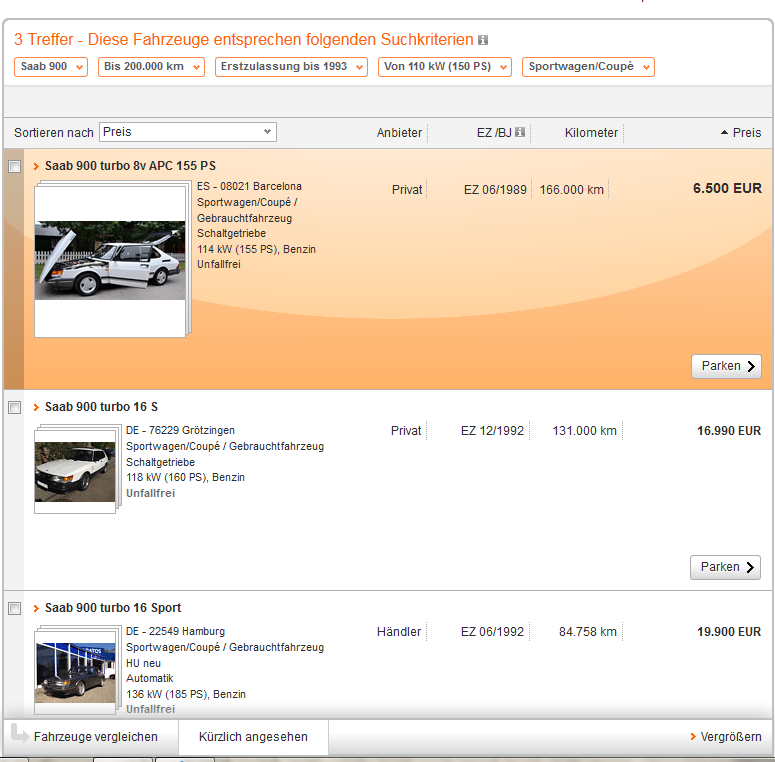775x762 pixels.
Task: Click DE - 22549 Hamburg location text
Action: (175, 632)
